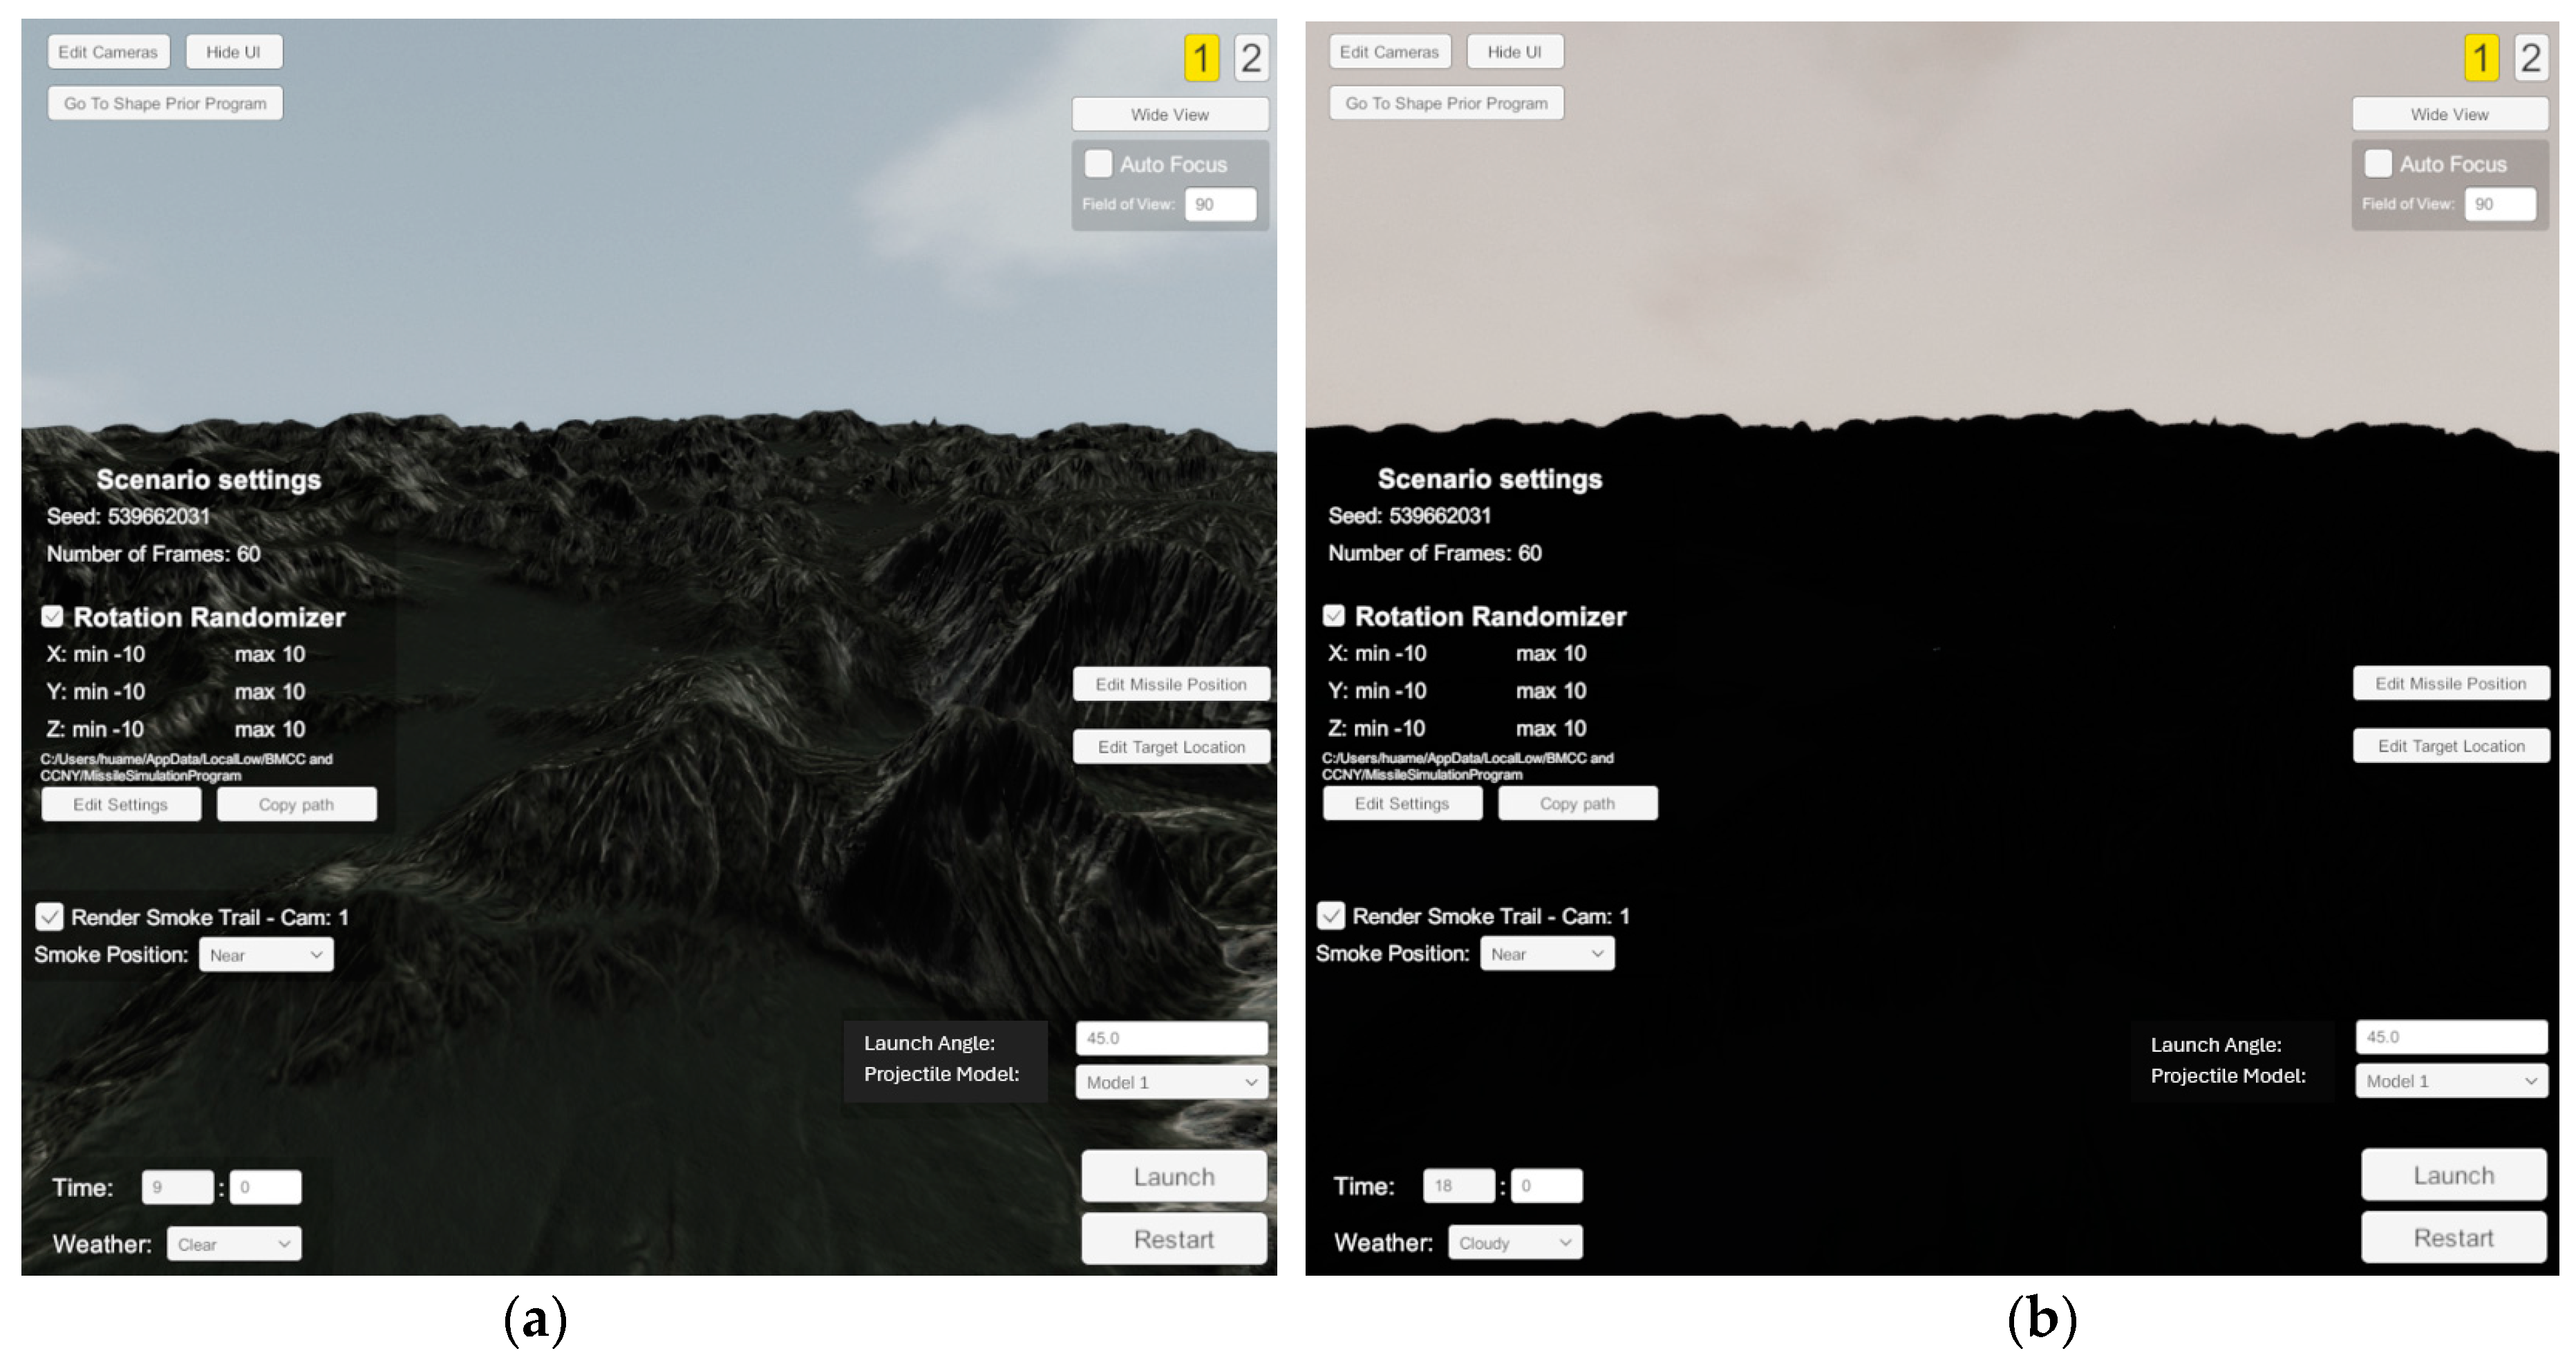
Task: Click Go To Shape Prior Program, left panel
Action: [x=165, y=103]
